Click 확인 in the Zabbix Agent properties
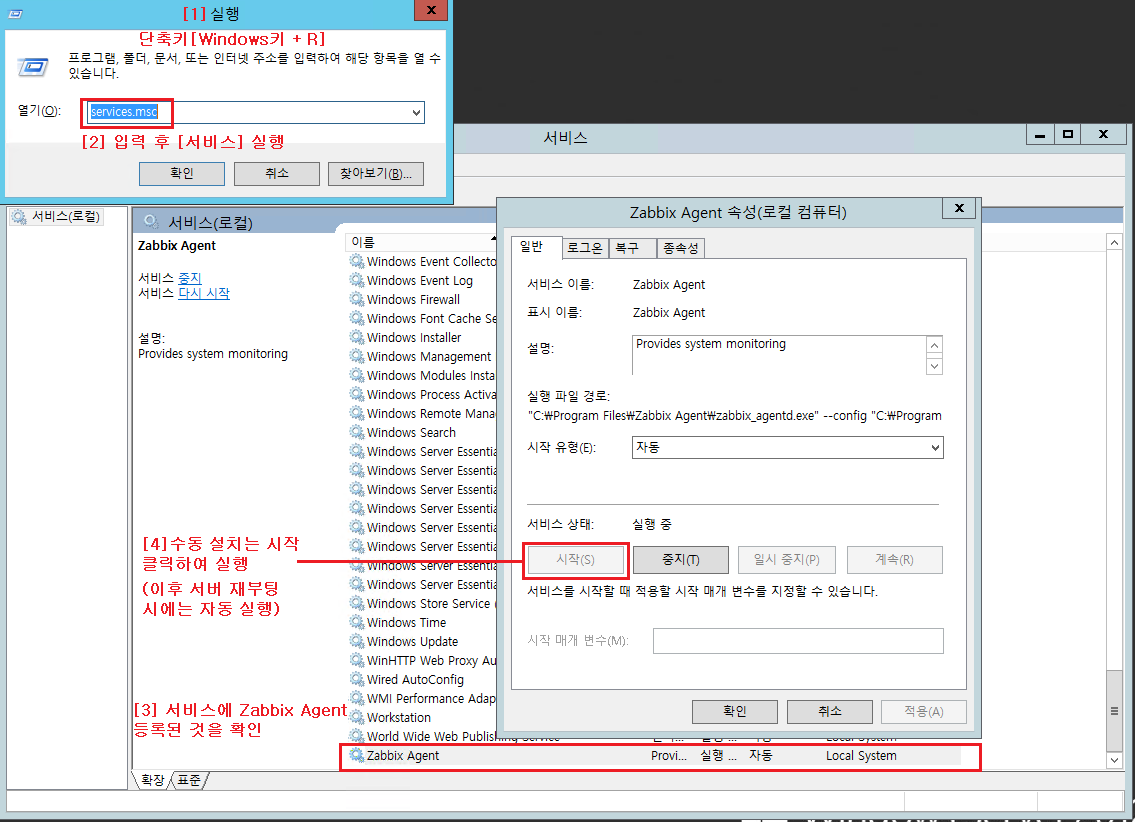The height and width of the screenshot is (822, 1135). (x=735, y=711)
